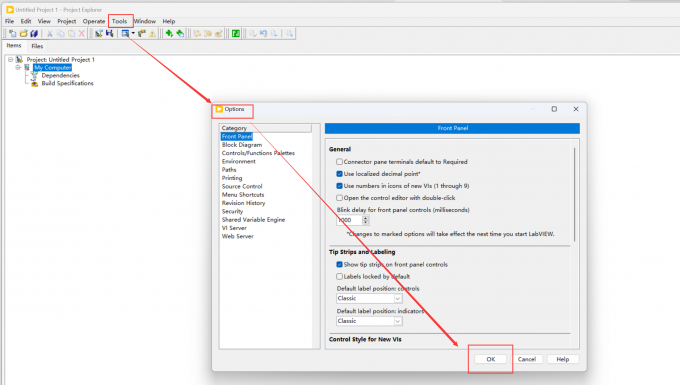Viewport: 680px width, 385px height.
Task: Click the blink delay milliseconds input field
Action: (349, 220)
